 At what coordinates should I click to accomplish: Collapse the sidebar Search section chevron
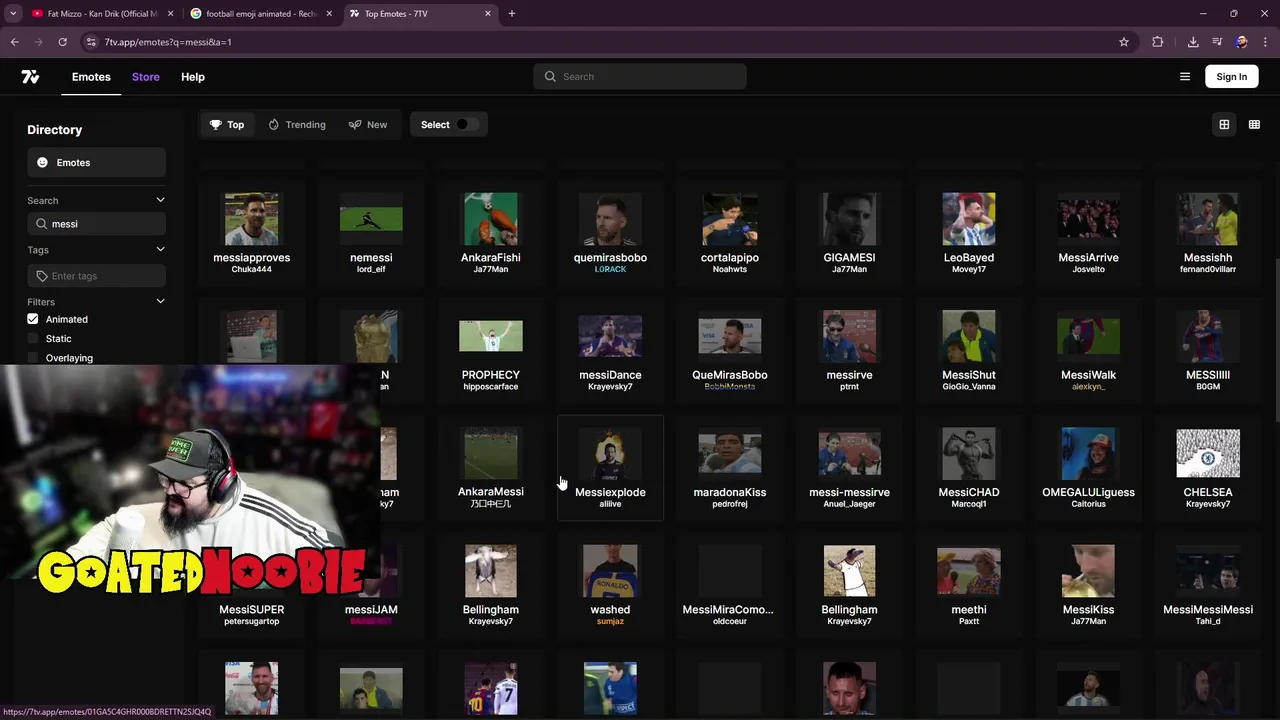160,201
